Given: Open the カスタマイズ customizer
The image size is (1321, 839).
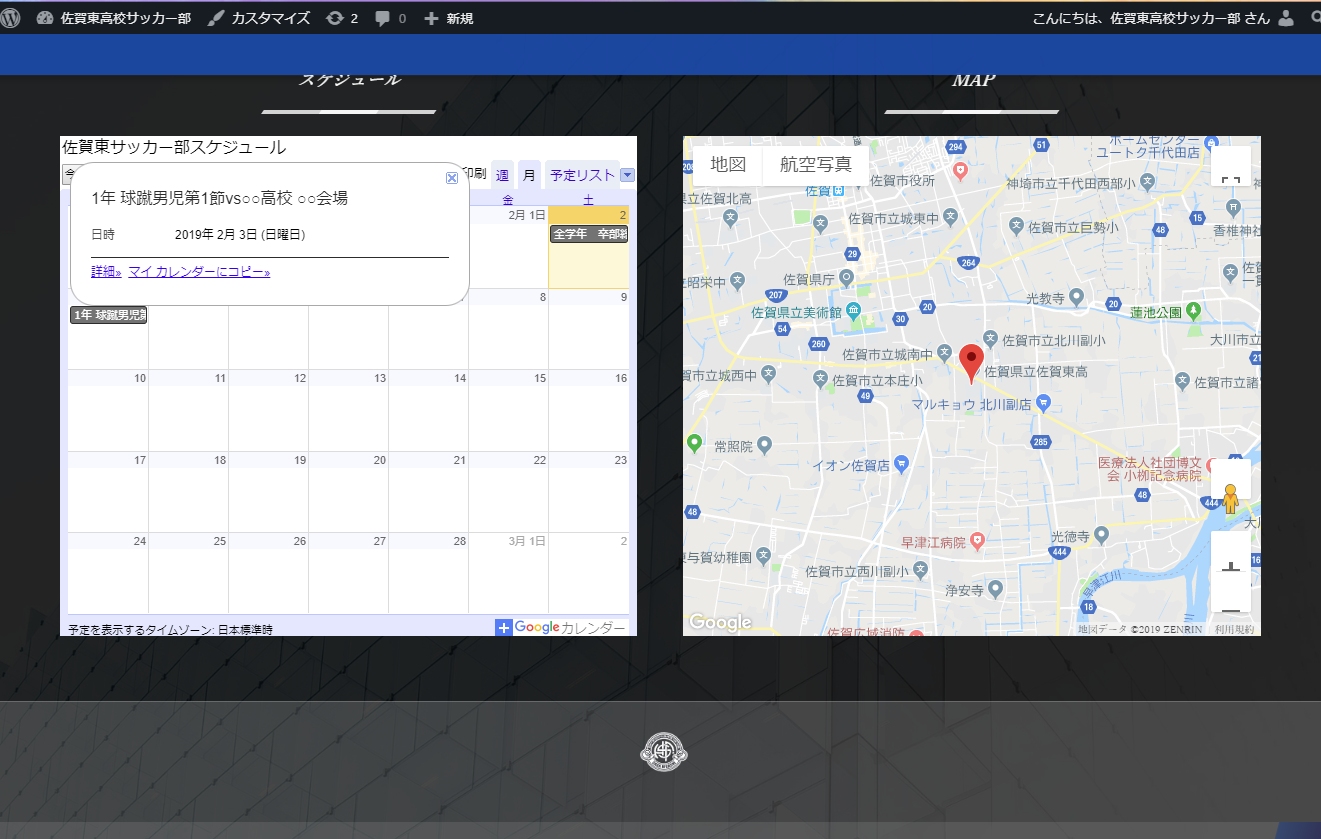Looking at the screenshot, I should (x=260, y=18).
